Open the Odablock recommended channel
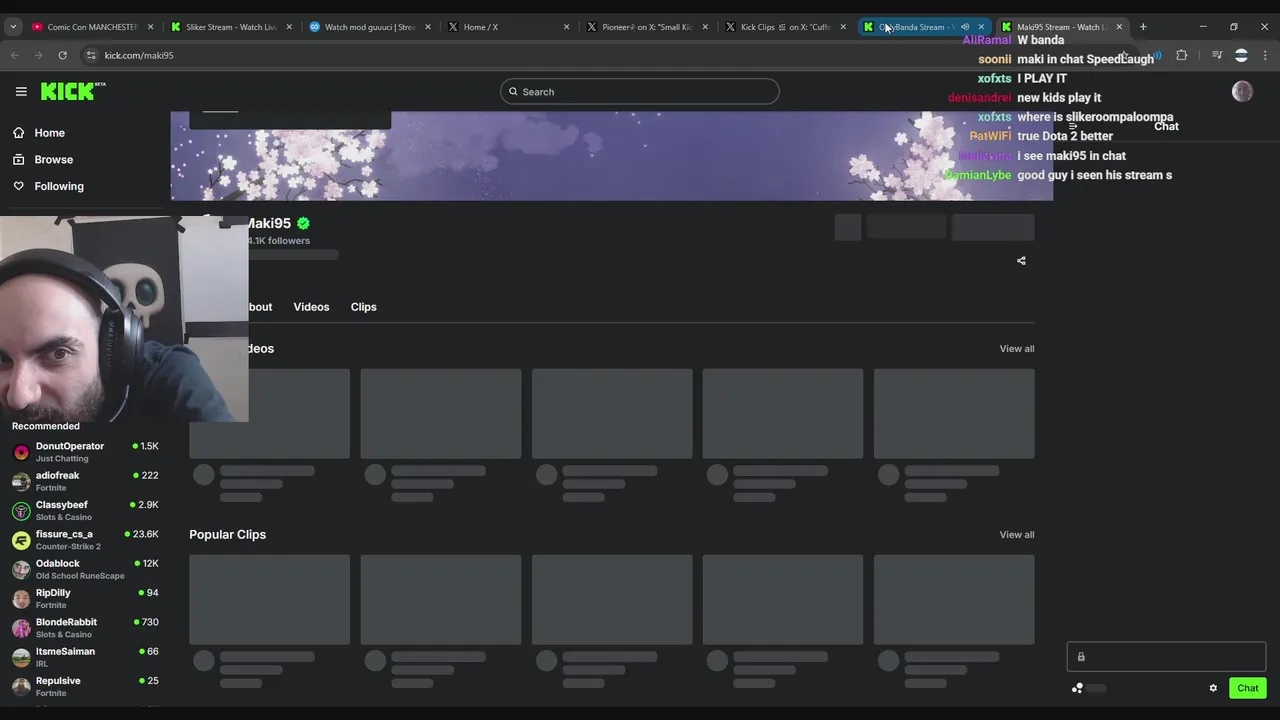This screenshot has width=1280, height=720. pyautogui.click(x=85, y=569)
